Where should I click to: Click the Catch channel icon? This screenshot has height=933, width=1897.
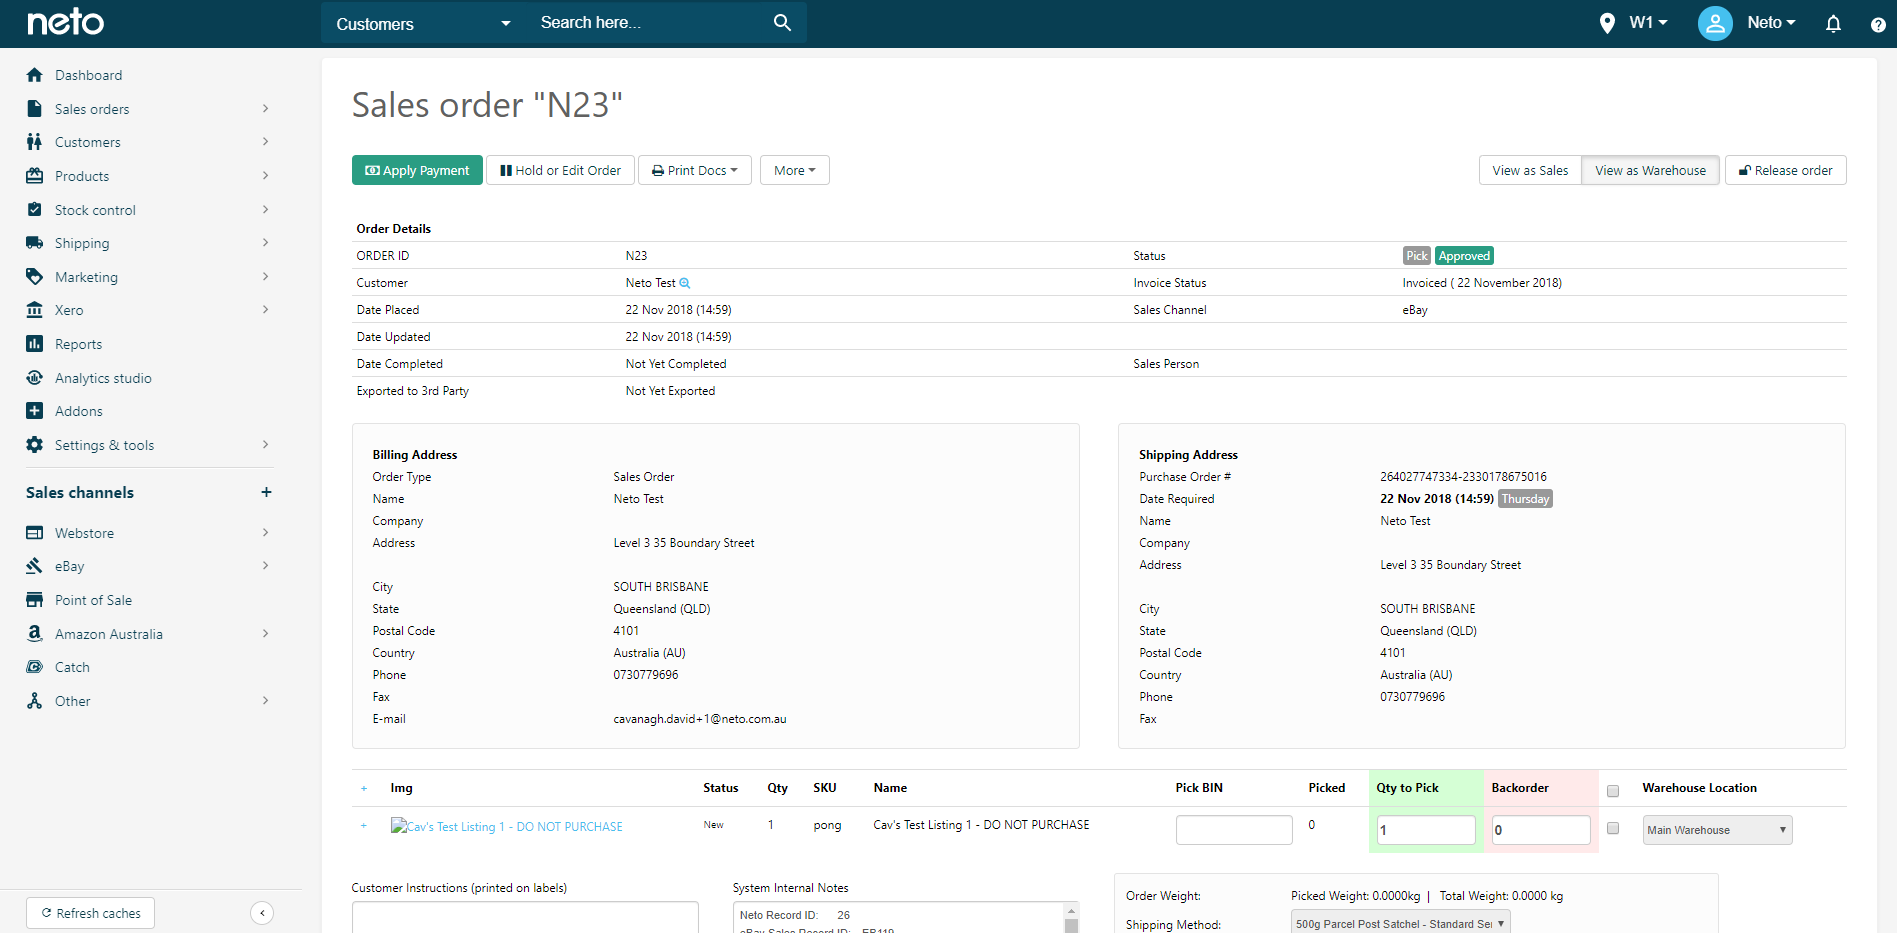pyautogui.click(x=35, y=667)
